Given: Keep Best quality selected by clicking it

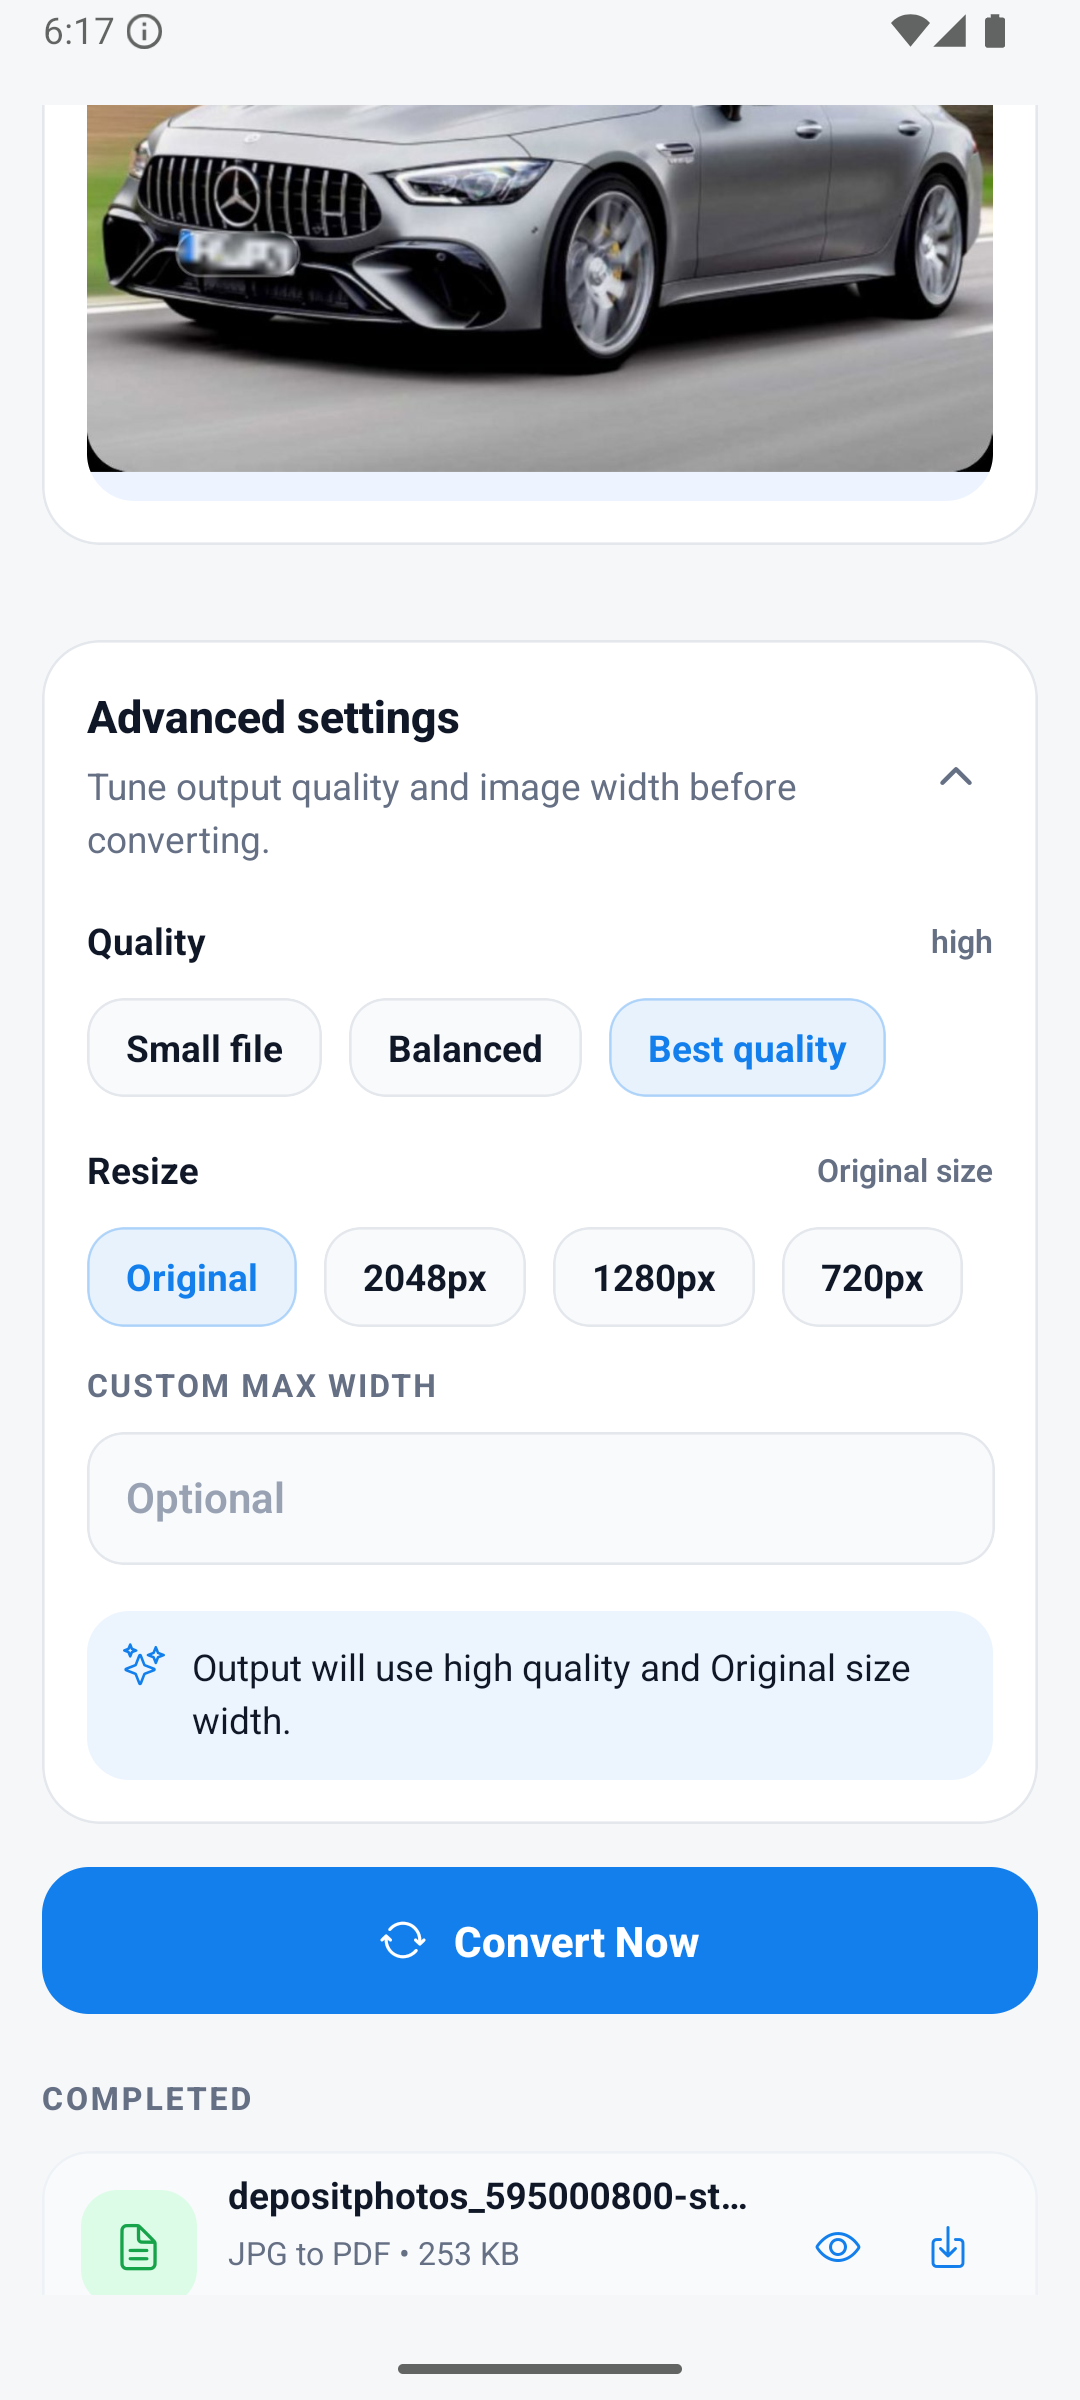Looking at the screenshot, I should pos(747,1047).
